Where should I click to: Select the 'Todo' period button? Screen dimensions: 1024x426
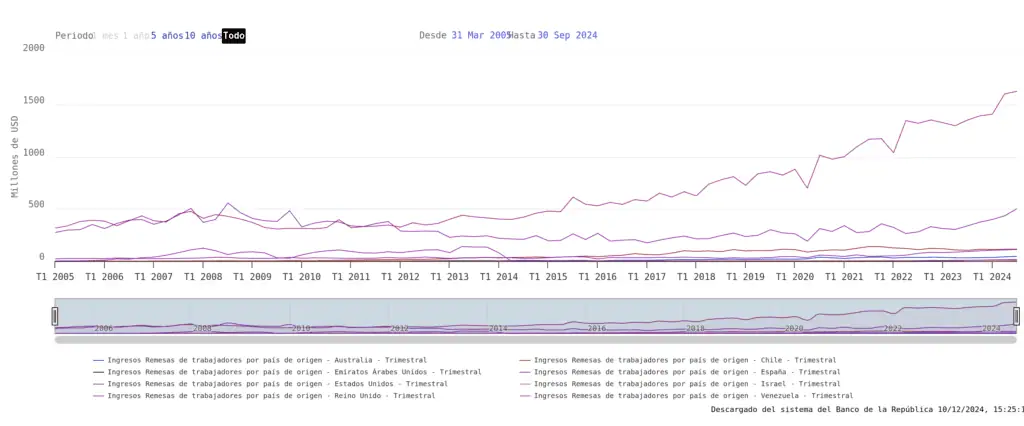(234, 36)
